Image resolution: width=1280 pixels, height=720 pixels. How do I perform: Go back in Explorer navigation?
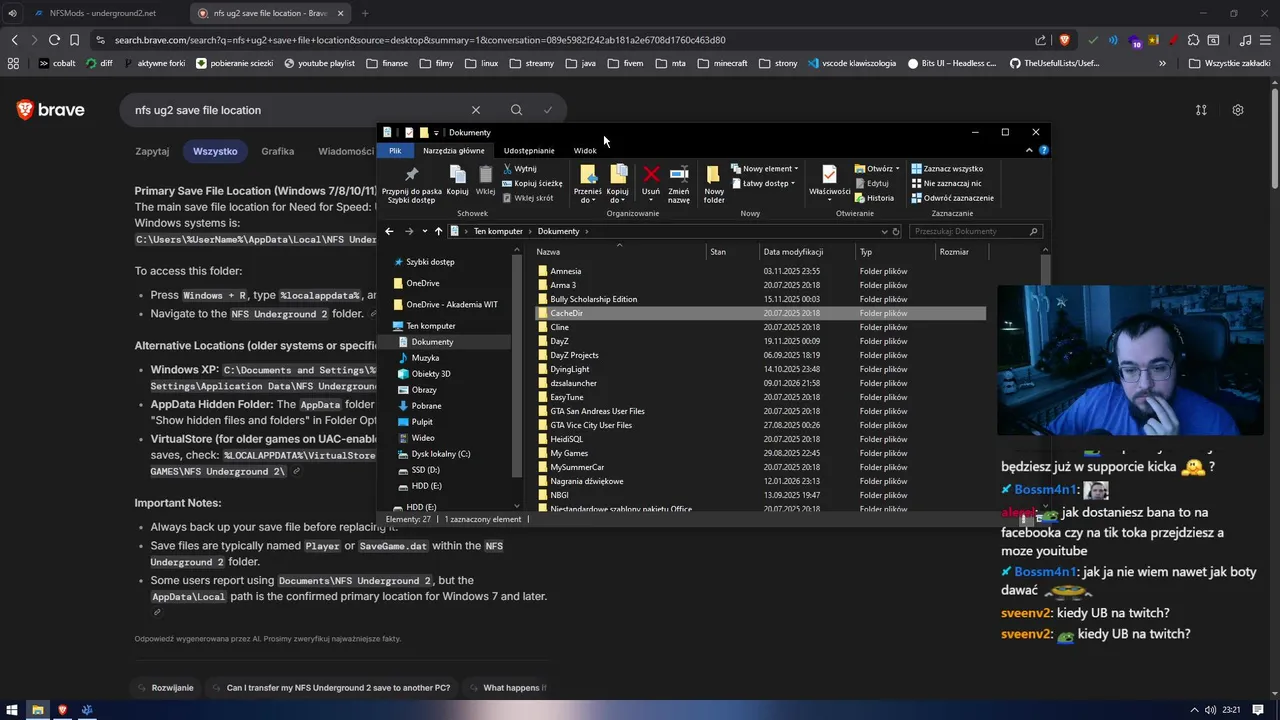point(389,231)
